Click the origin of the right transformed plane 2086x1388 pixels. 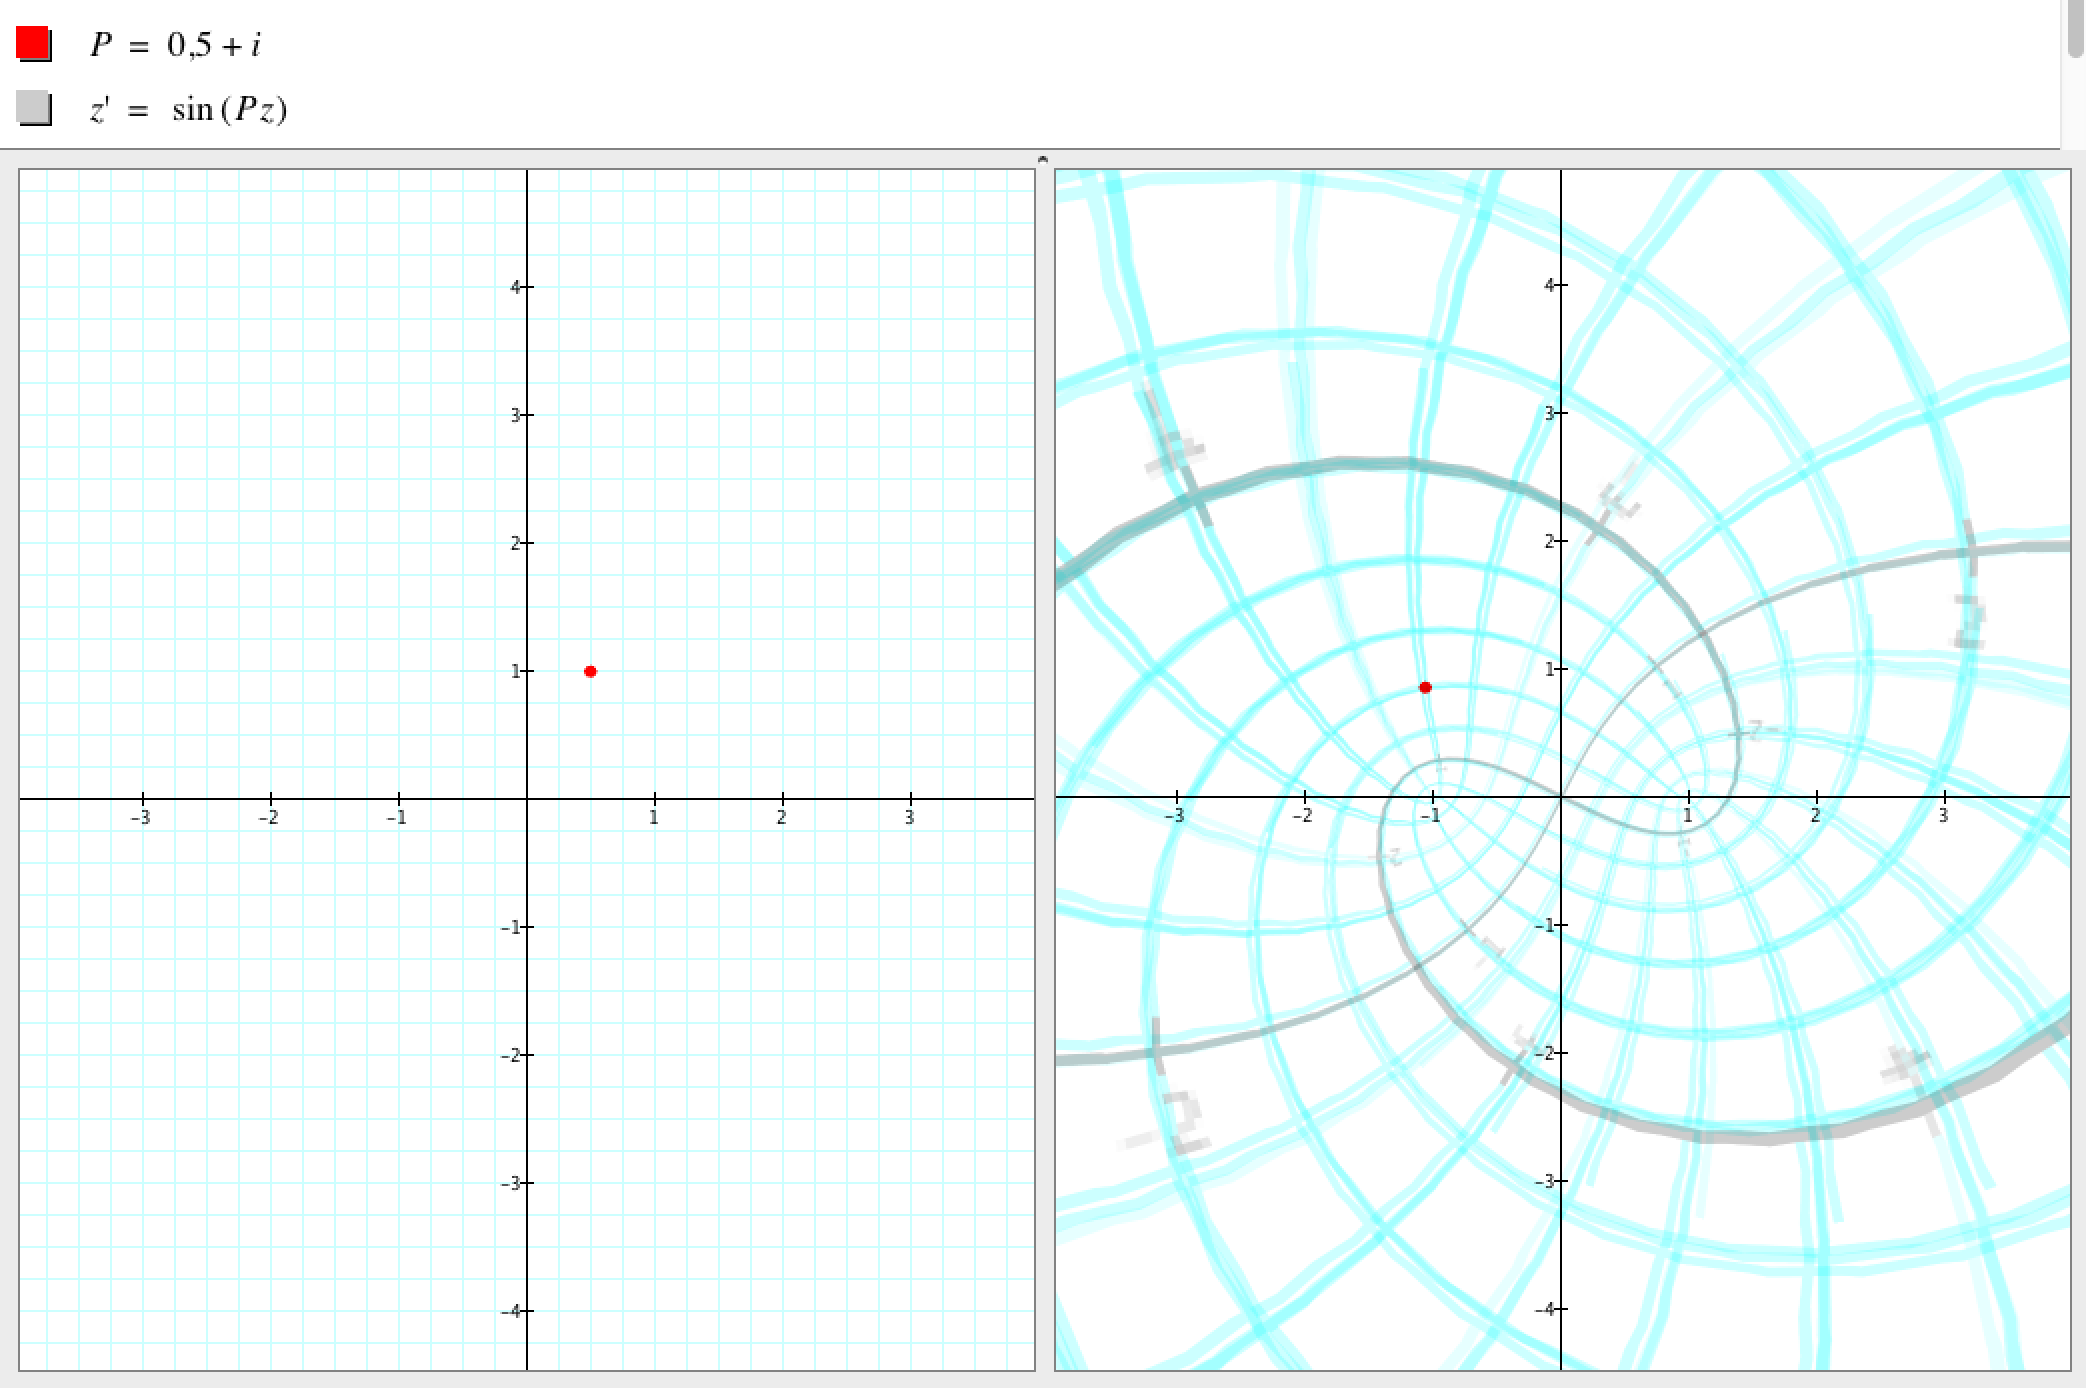point(1561,797)
